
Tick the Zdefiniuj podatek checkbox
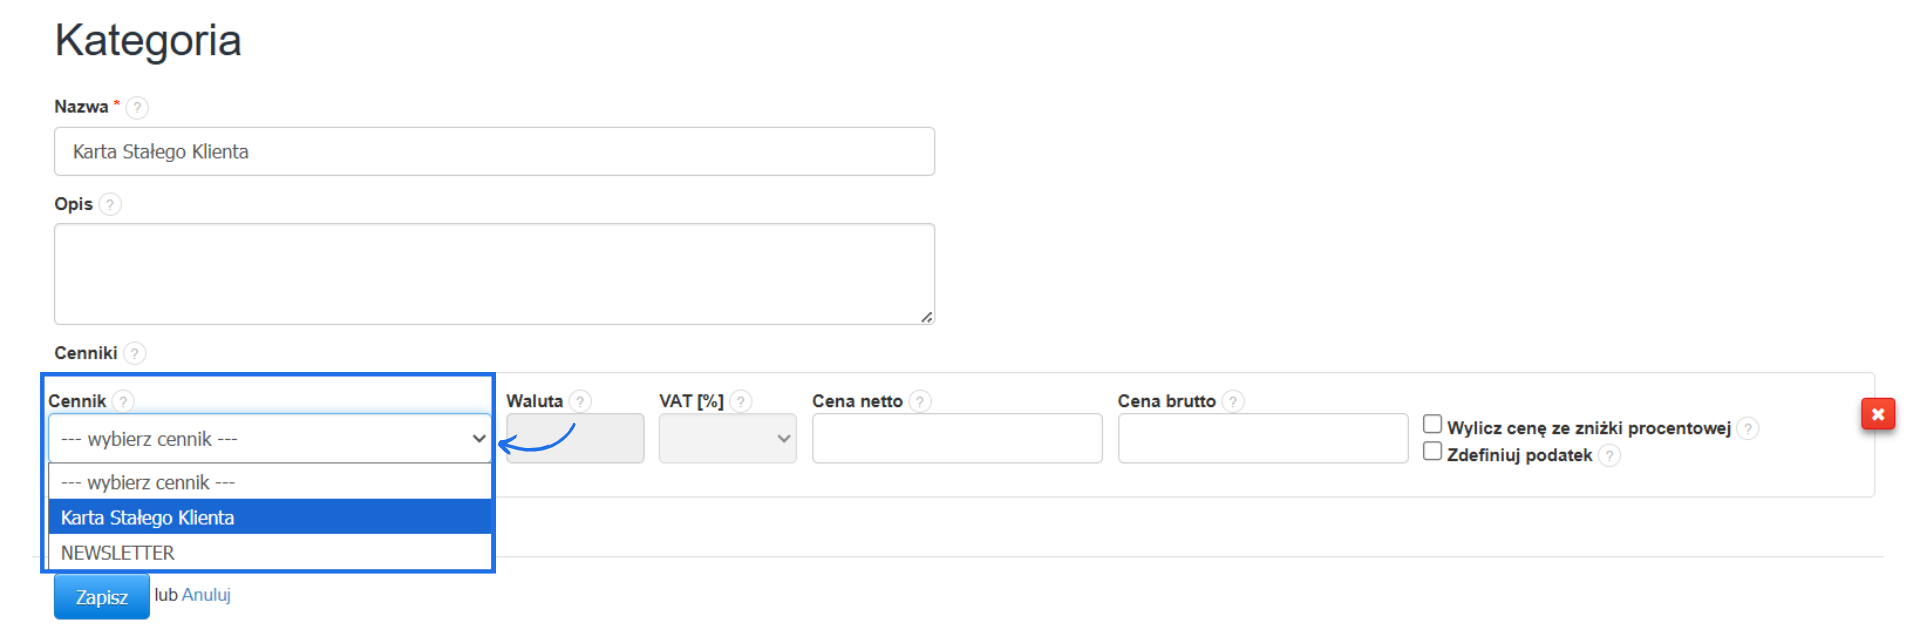point(1432,452)
